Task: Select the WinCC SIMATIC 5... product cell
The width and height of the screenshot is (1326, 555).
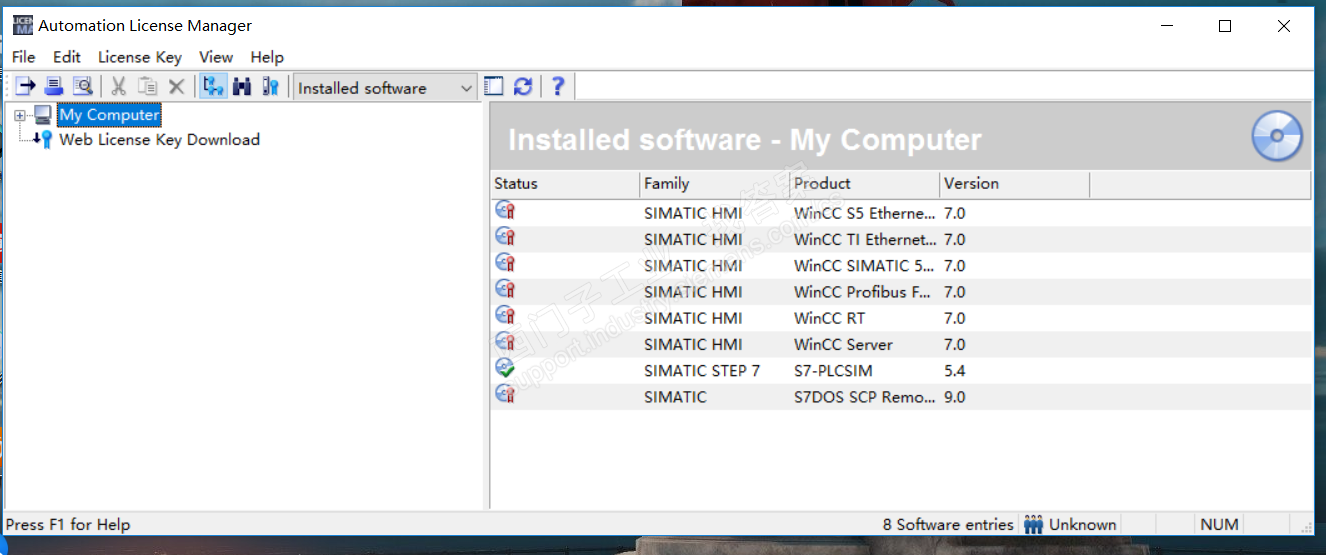Action: (865, 266)
